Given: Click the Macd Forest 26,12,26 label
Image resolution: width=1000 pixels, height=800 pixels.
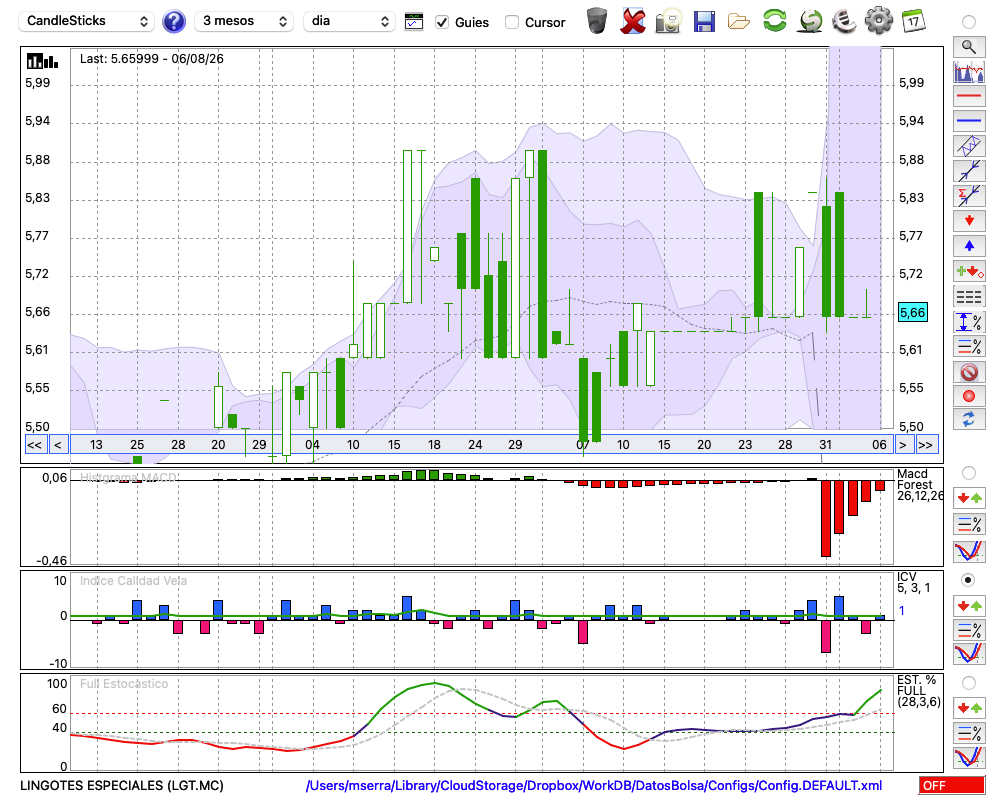Looking at the screenshot, I should point(919,485).
